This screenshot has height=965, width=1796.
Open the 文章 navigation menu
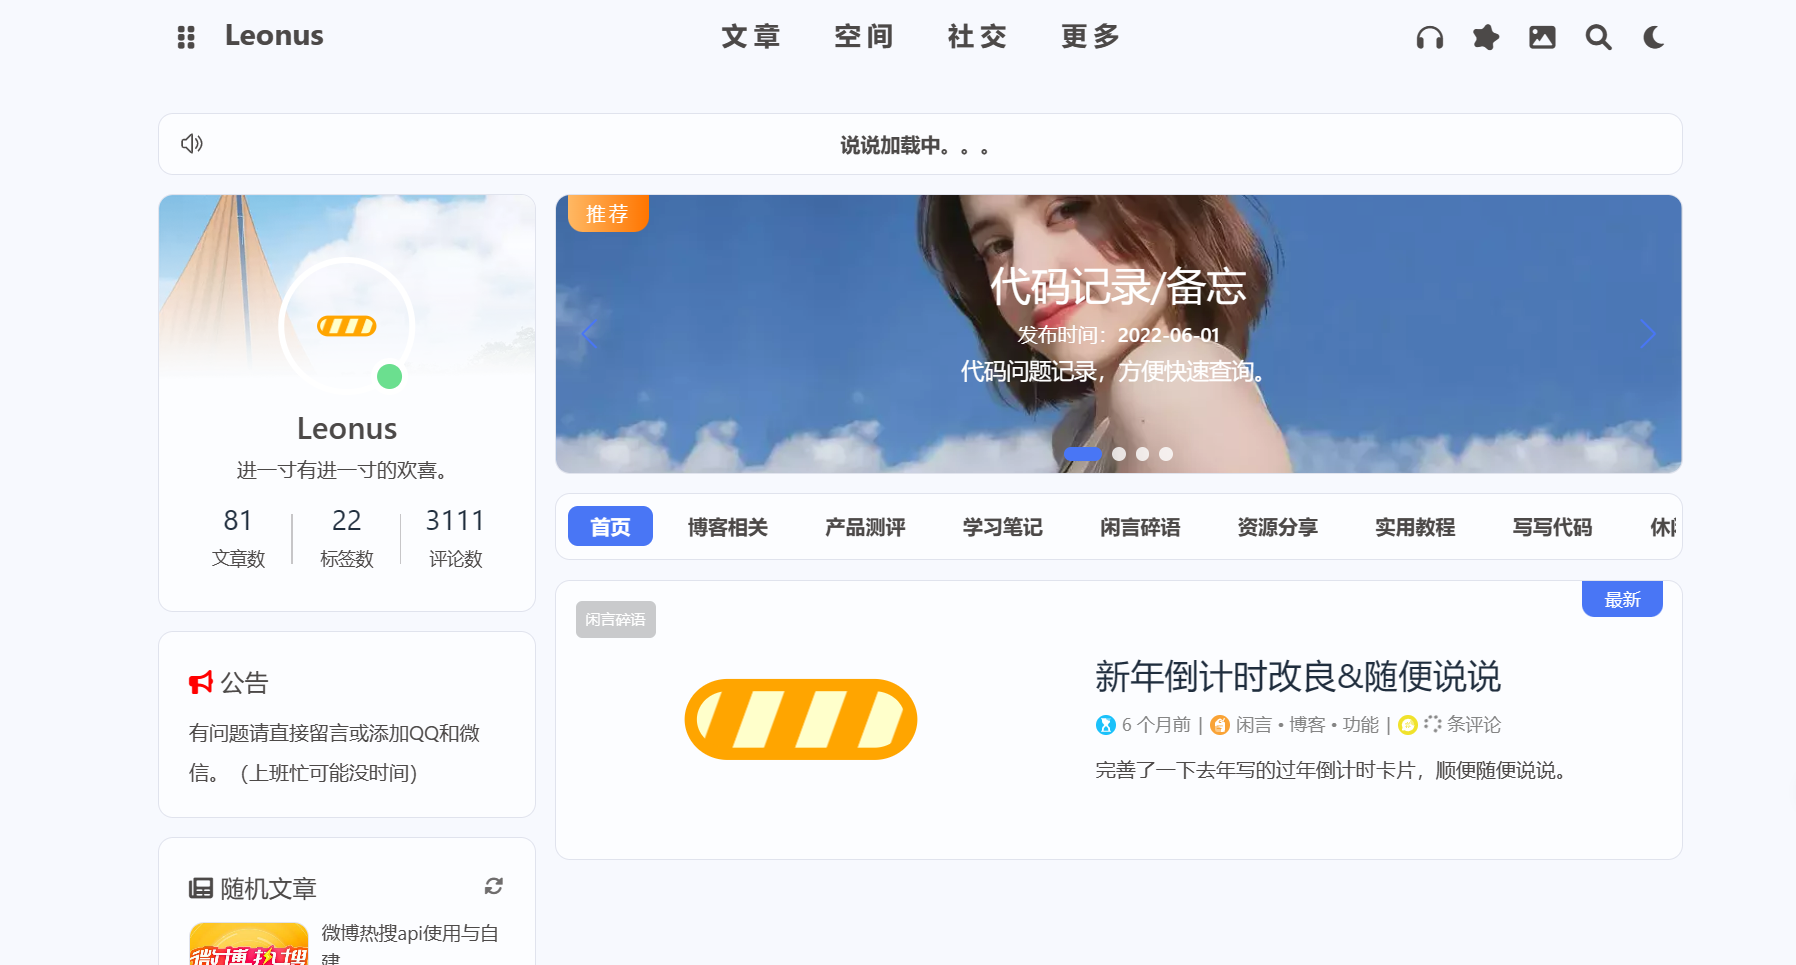[751, 37]
